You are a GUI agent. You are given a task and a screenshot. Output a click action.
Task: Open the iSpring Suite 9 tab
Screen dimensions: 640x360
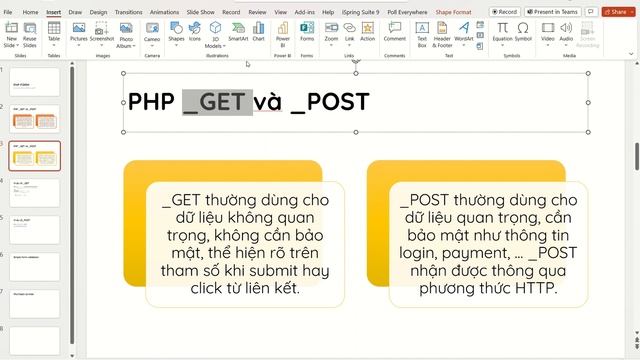(x=360, y=12)
